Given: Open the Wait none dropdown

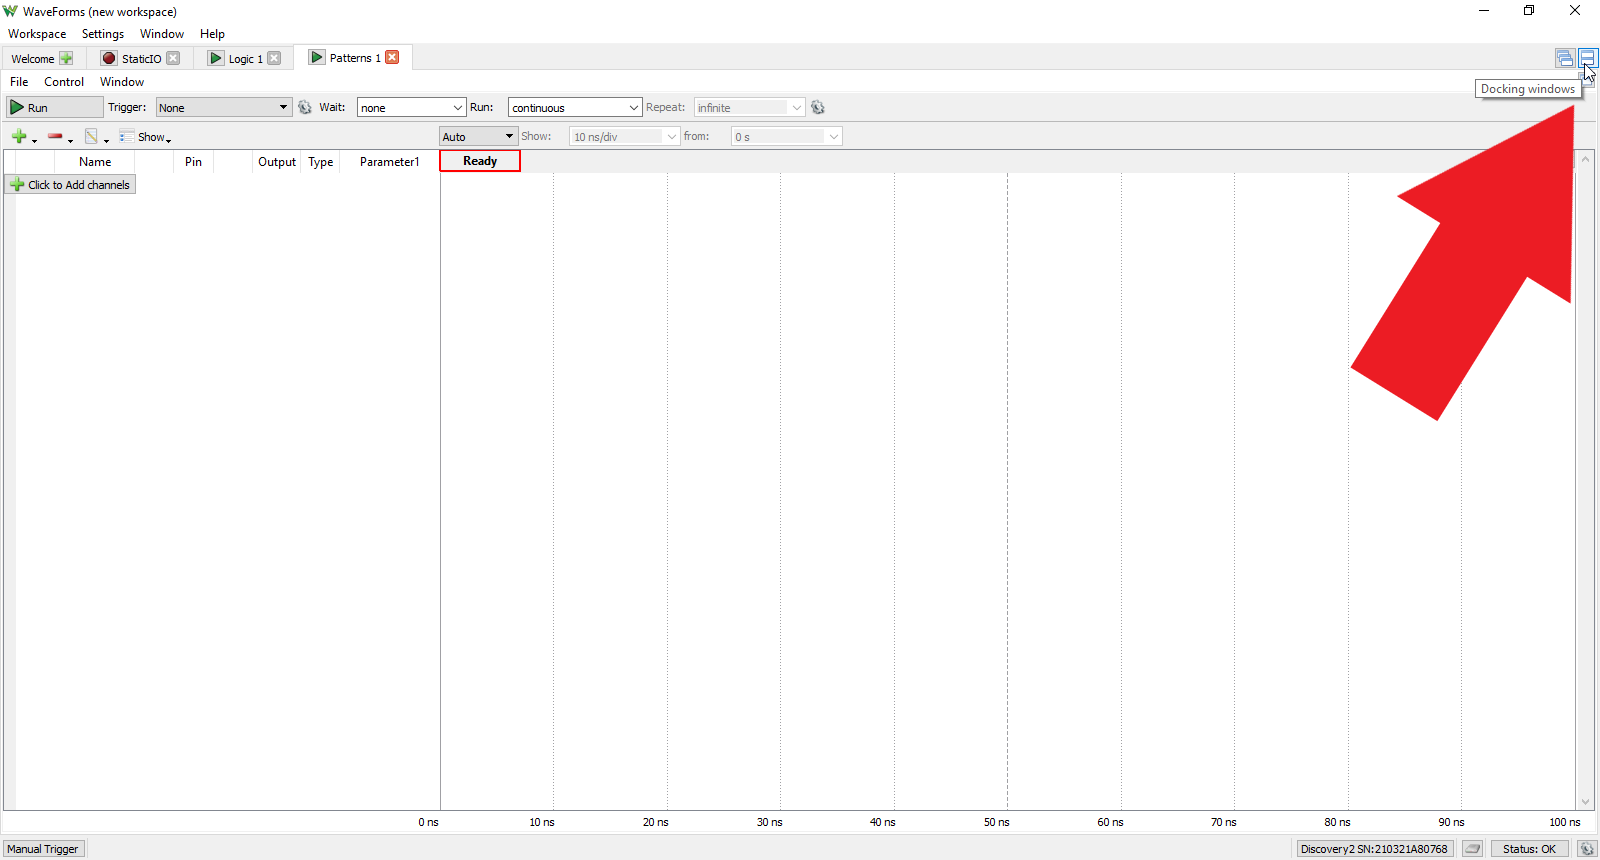Looking at the screenshot, I should 411,107.
